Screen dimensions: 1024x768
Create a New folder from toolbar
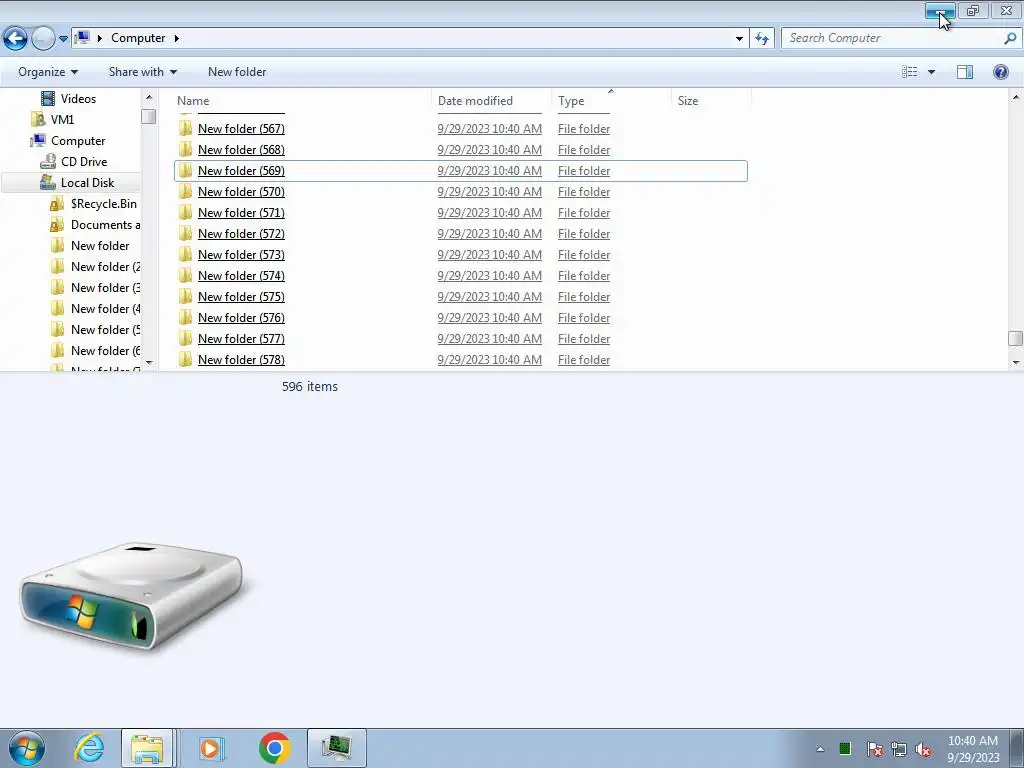(x=237, y=72)
